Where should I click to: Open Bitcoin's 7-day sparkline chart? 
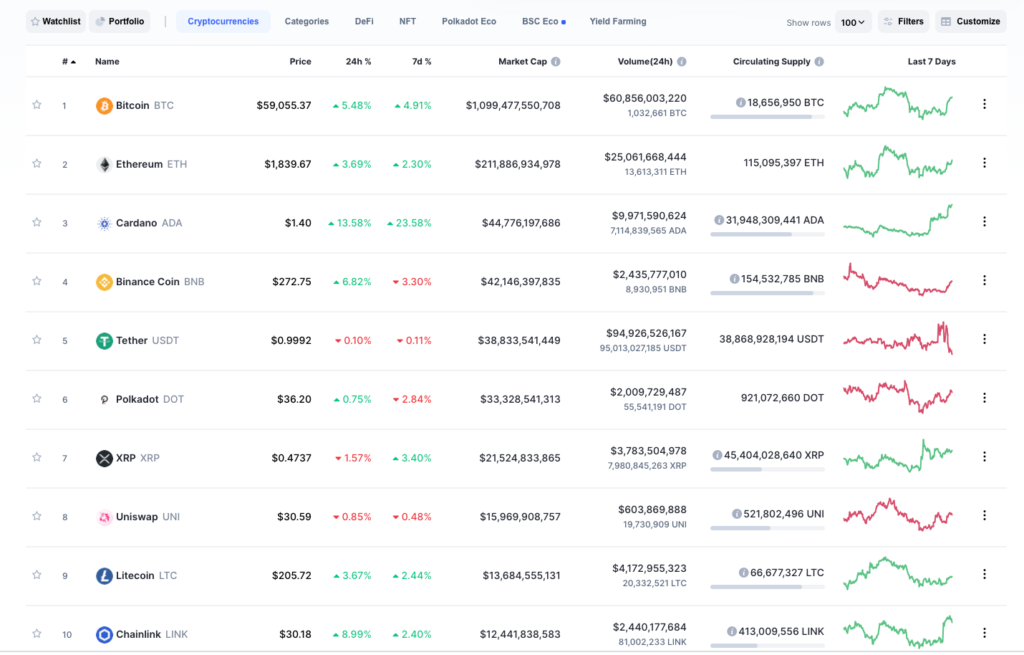pyautogui.click(x=898, y=103)
